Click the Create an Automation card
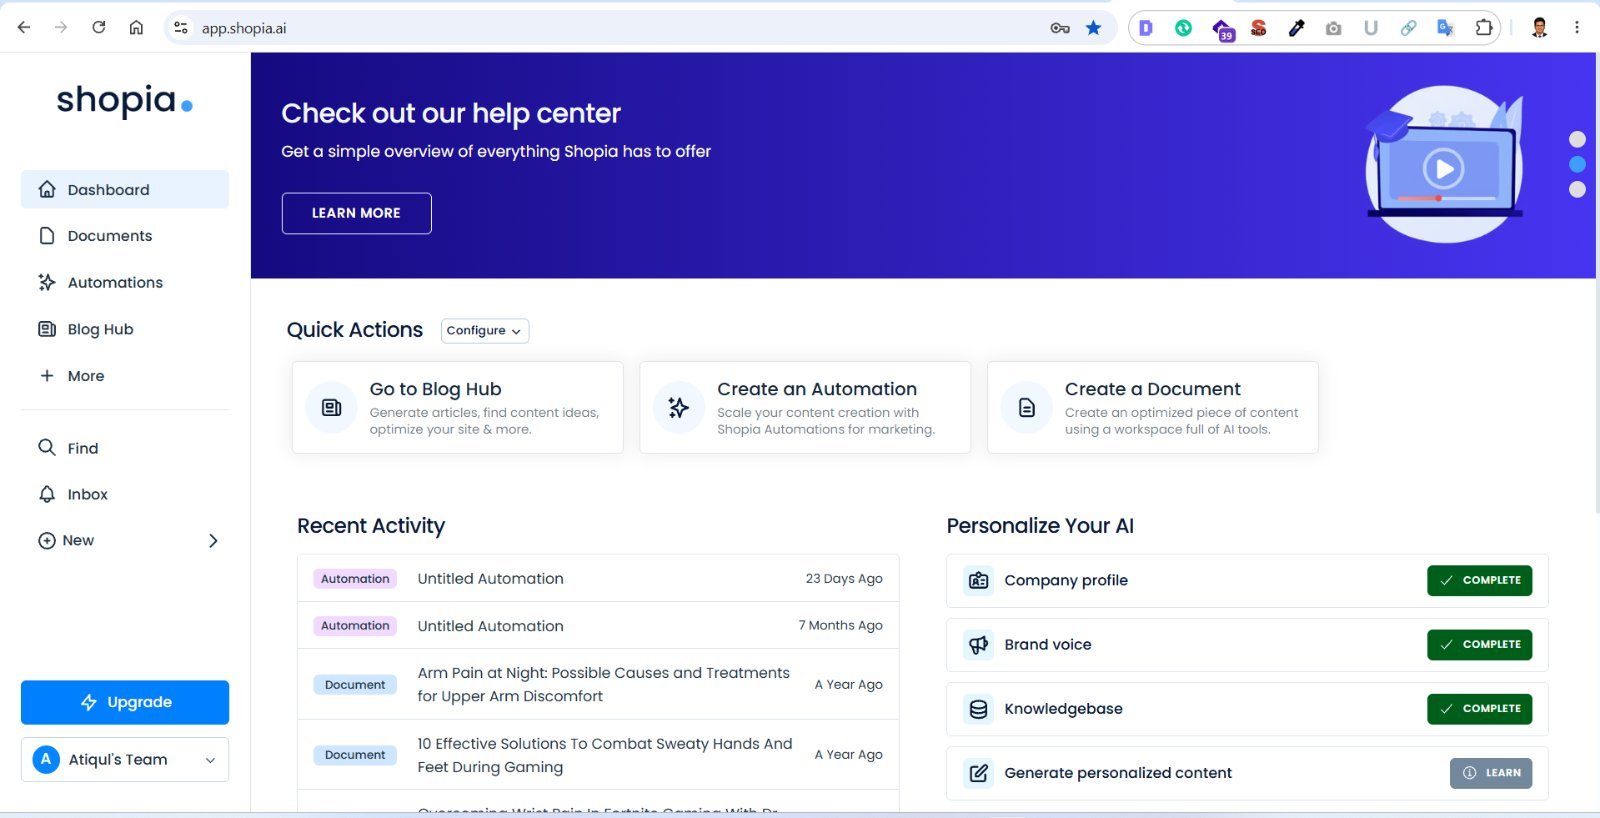This screenshot has height=818, width=1600. click(x=805, y=407)
